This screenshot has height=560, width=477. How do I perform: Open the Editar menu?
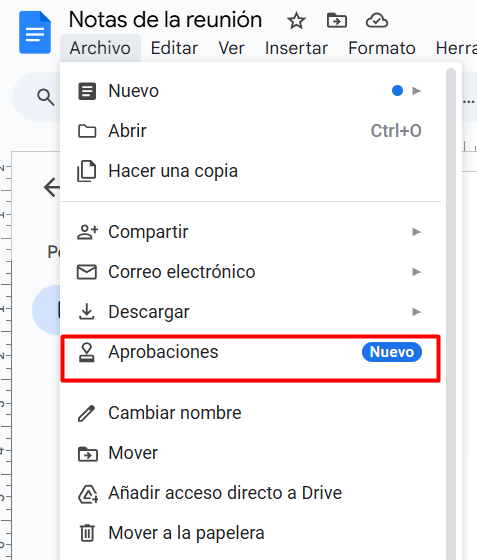(x=174, y=48)
